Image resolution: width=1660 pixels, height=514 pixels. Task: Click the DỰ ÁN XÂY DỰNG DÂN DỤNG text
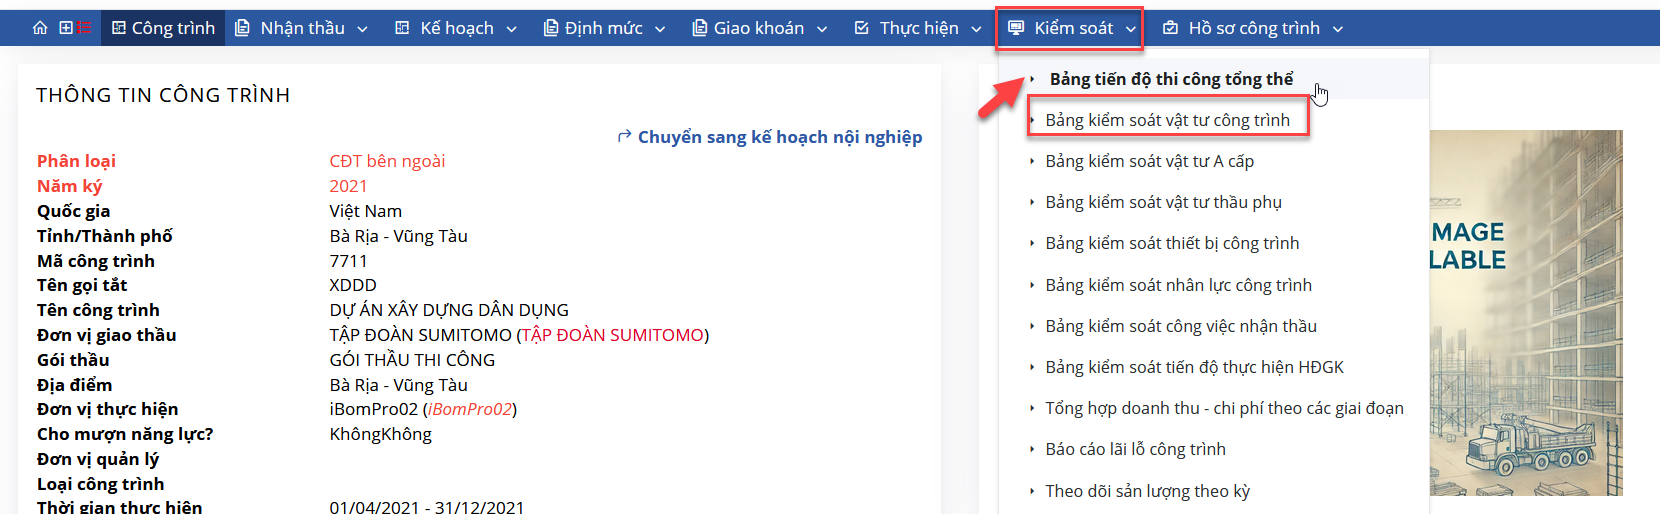tap(449, 310)
